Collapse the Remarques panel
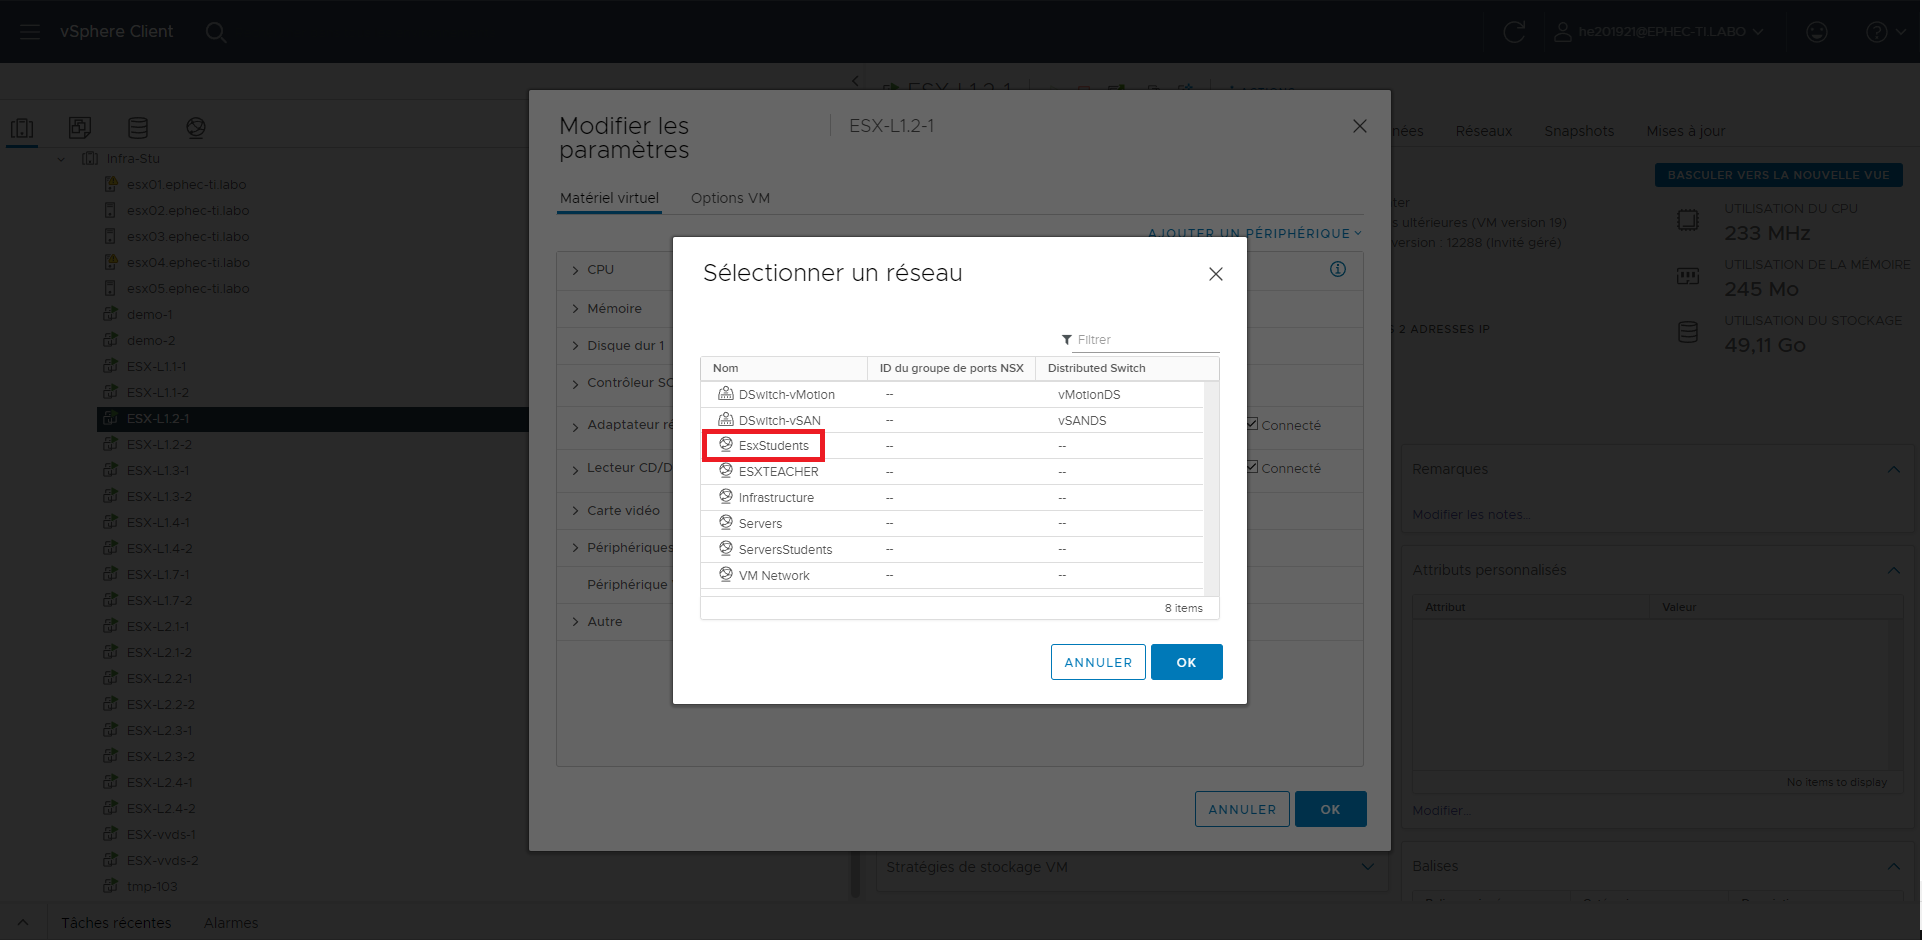The image size is (1922, 940). (1894, 469)
